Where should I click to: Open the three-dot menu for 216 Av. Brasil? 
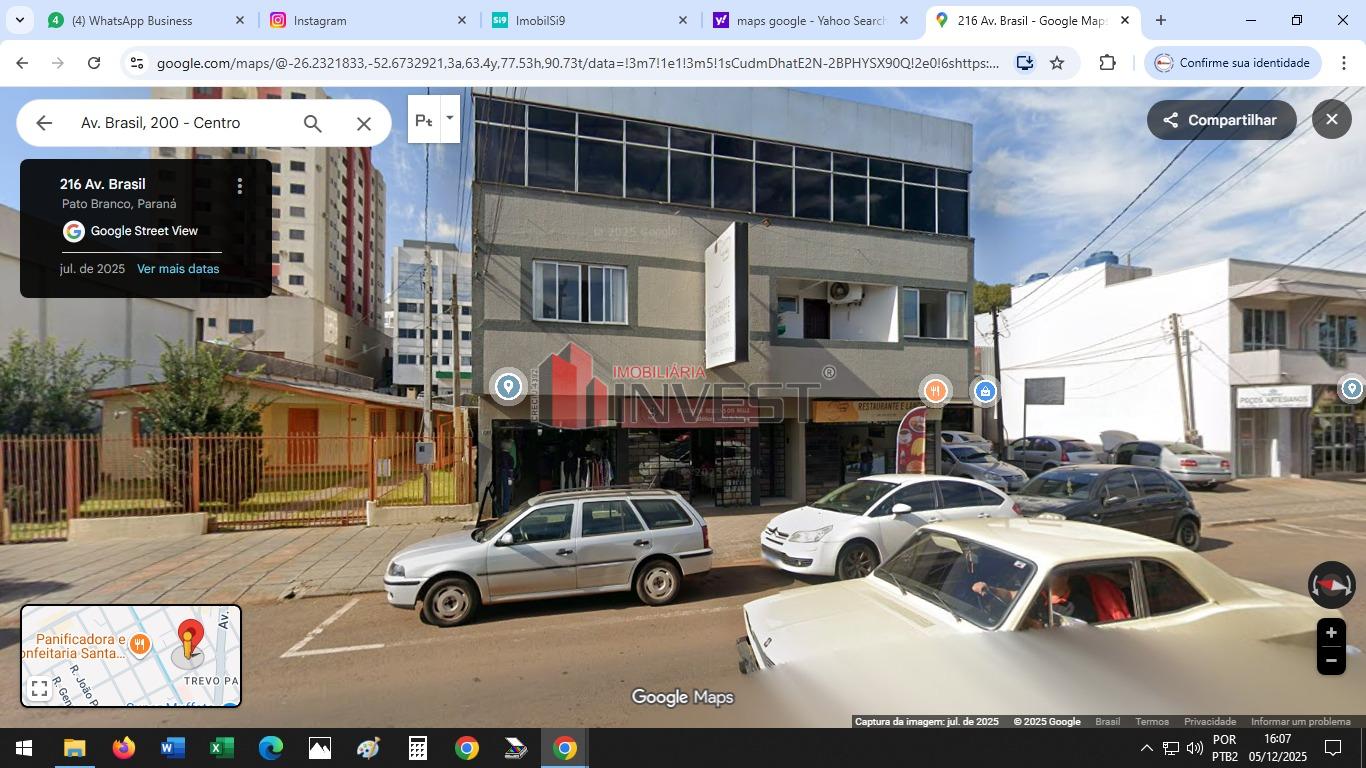pos(239,186)
